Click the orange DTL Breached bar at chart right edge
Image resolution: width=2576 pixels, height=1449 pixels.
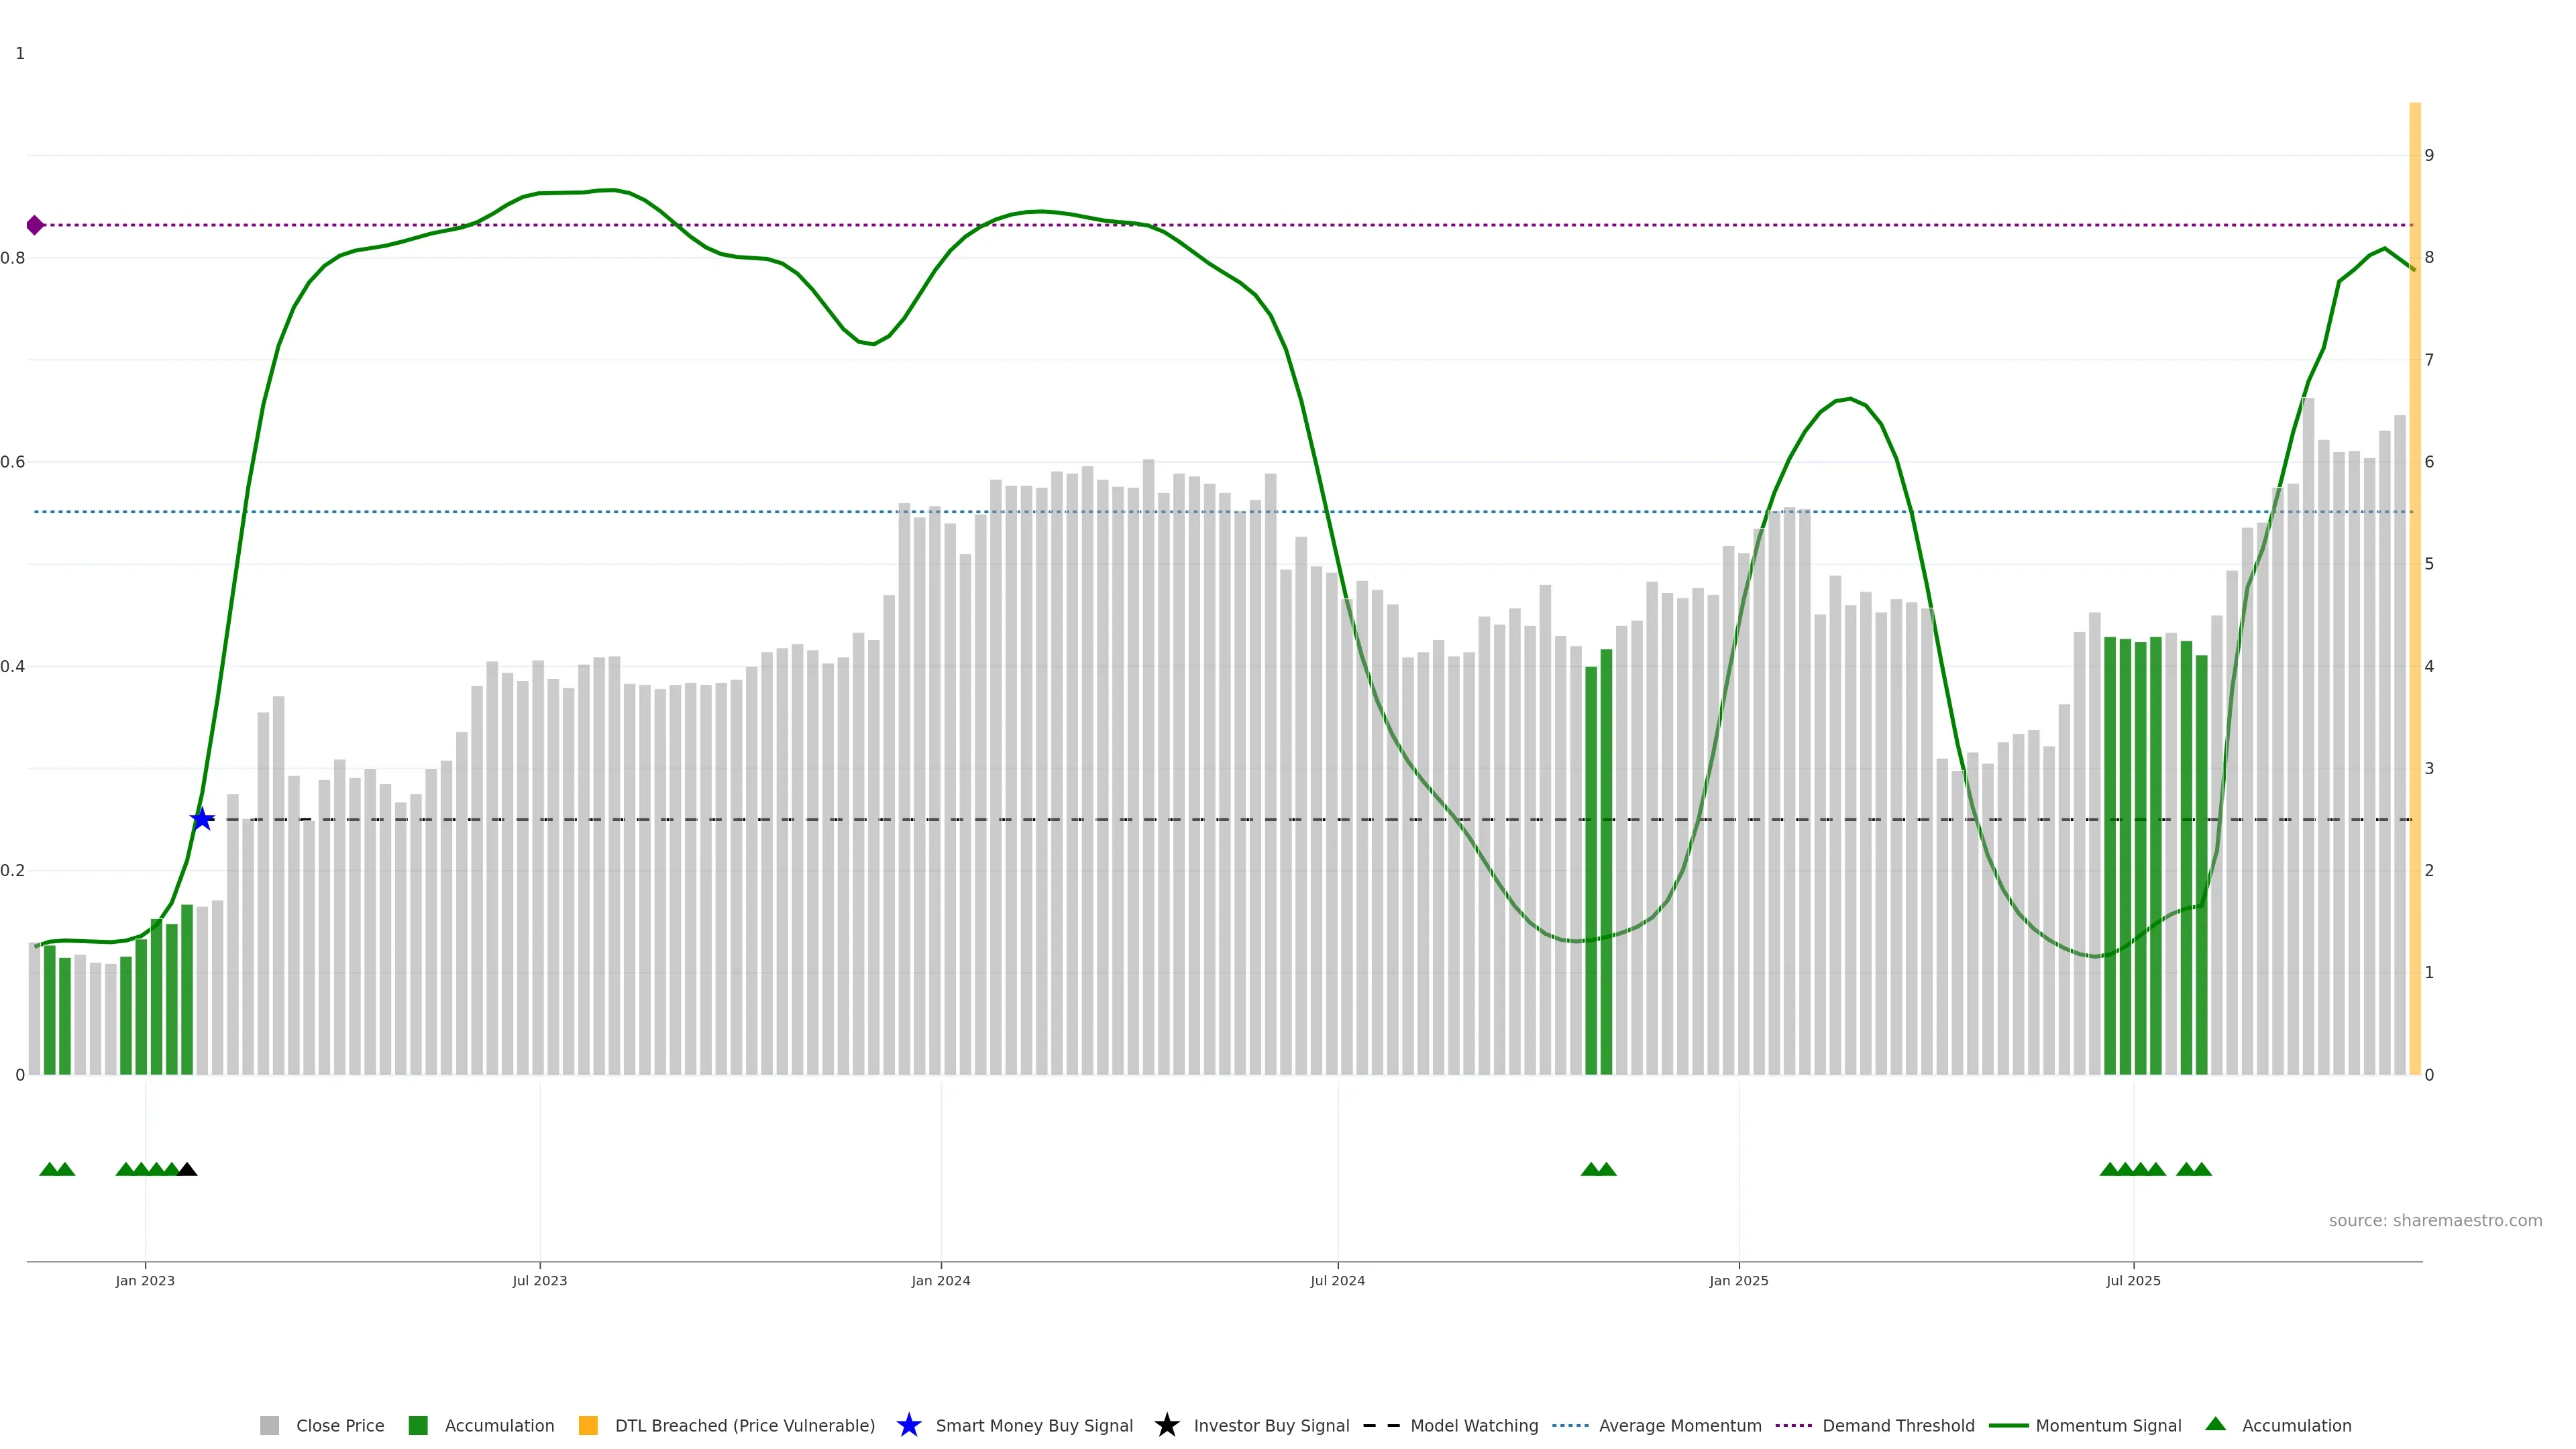point(2414,600)
